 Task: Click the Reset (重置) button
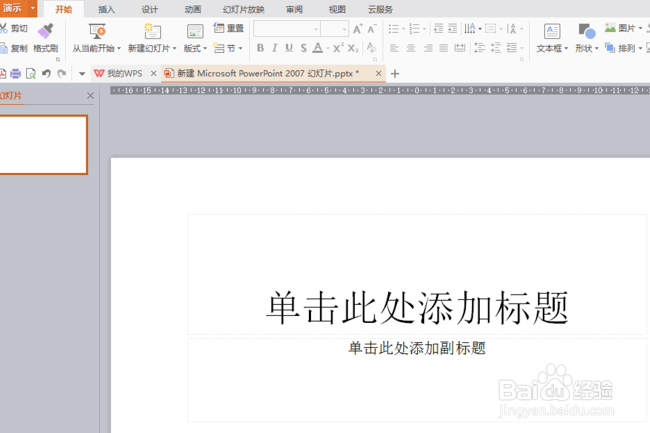pyautogui.click(x=228, y=28)
